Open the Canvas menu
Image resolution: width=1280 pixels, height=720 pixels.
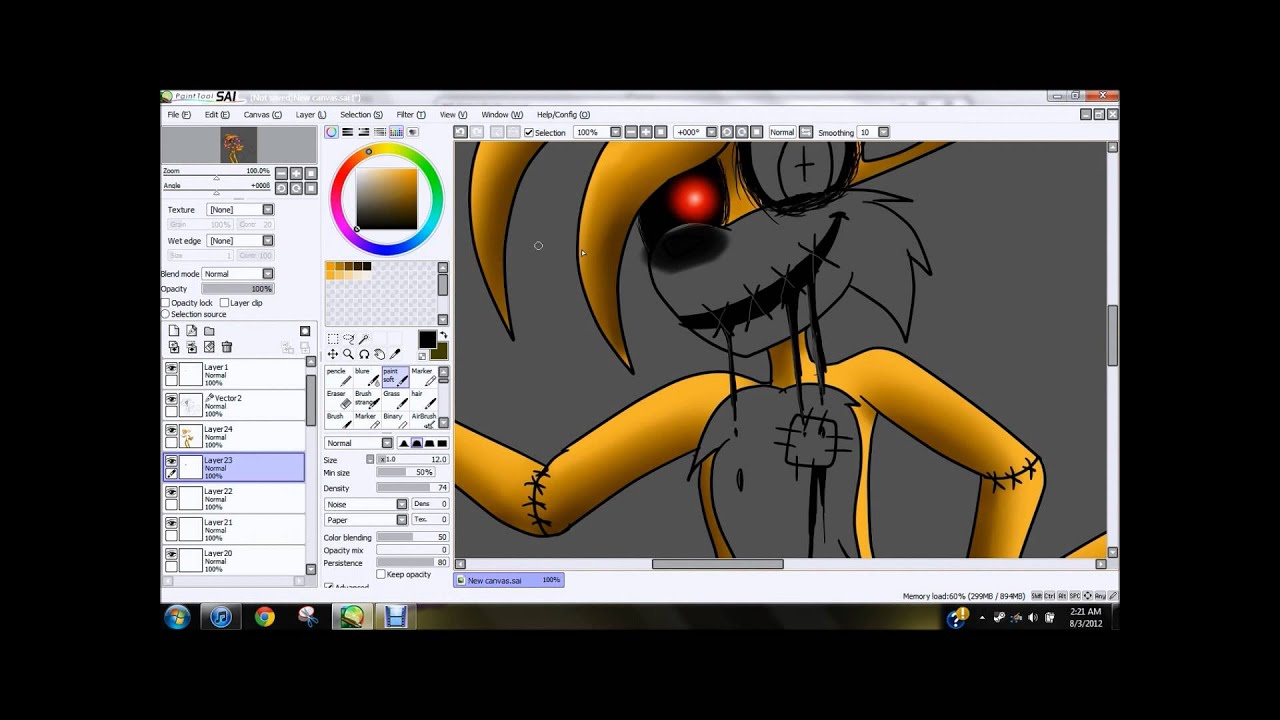point(262,115)
